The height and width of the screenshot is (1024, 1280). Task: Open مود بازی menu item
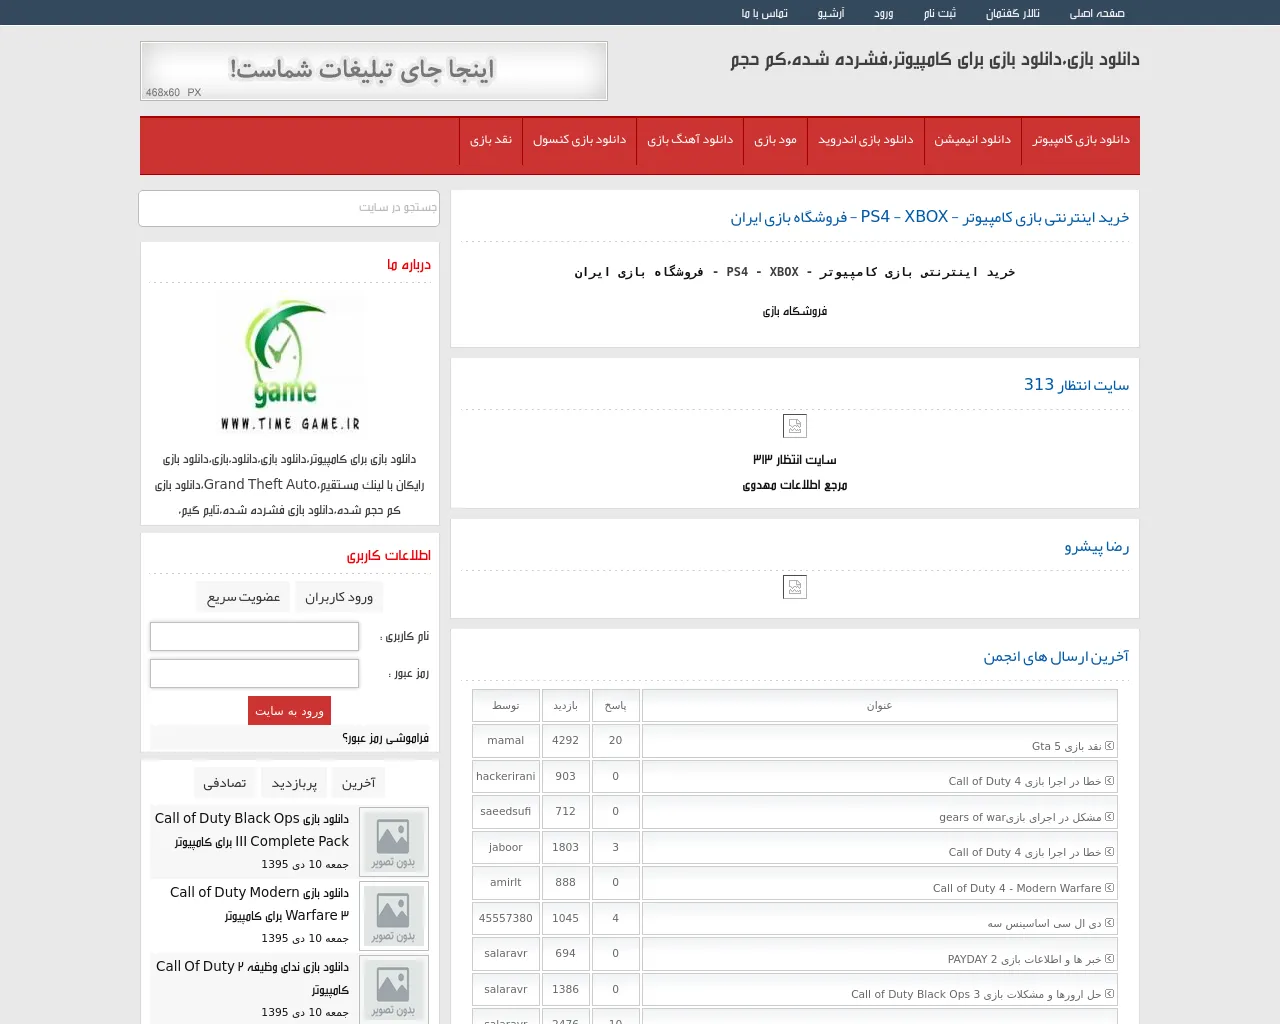click(x=775, y=140)
